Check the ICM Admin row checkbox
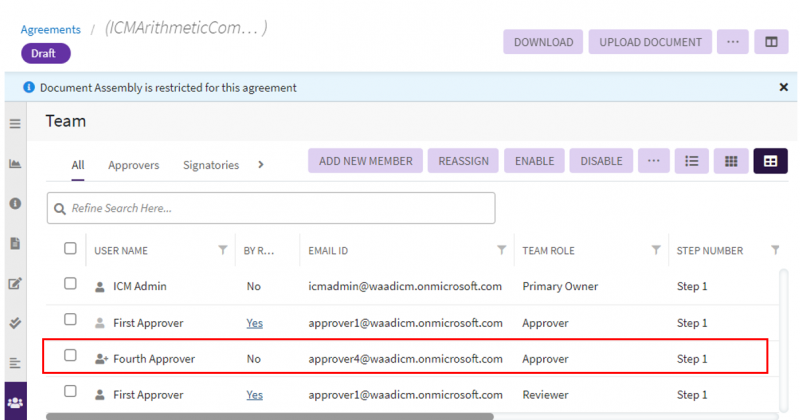The height and width of the screenshot is (420, 800). click(x=70, y=284)
